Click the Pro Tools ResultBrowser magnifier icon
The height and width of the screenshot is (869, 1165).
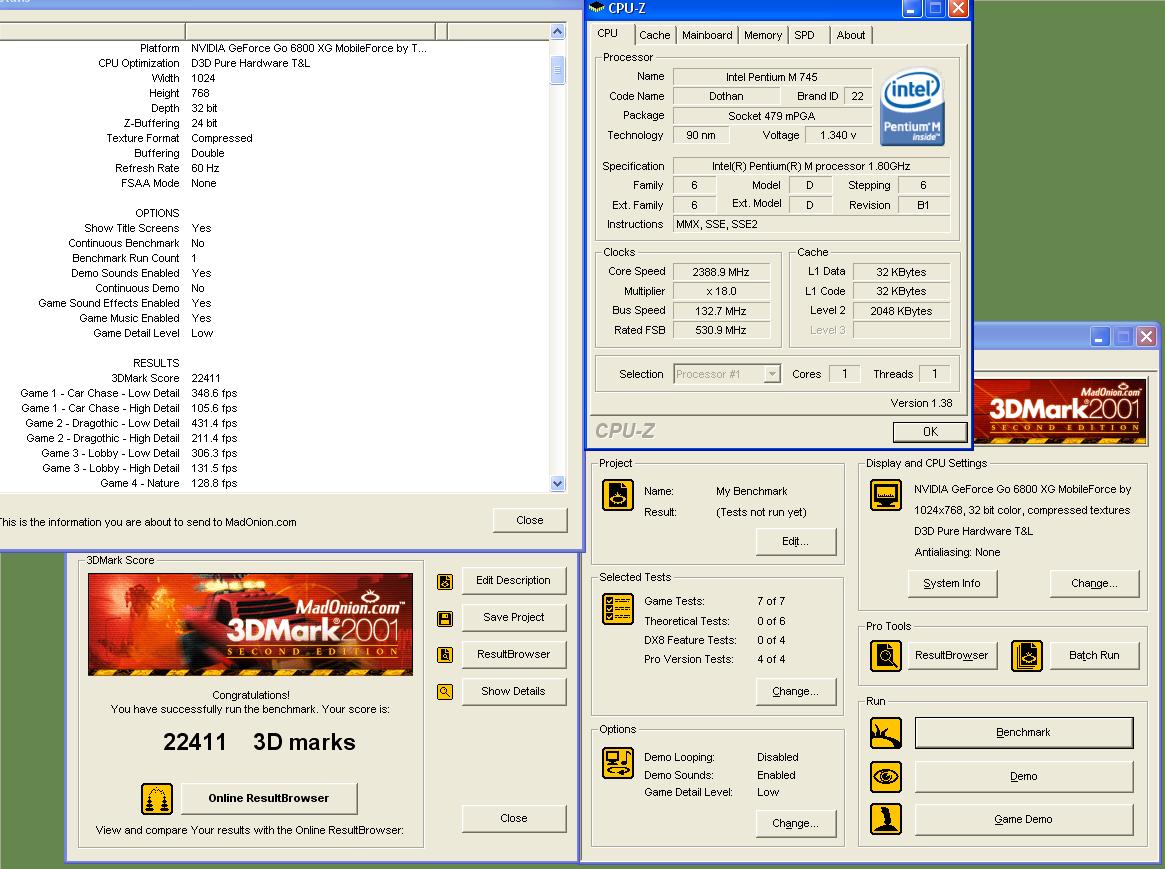point(886,656)
